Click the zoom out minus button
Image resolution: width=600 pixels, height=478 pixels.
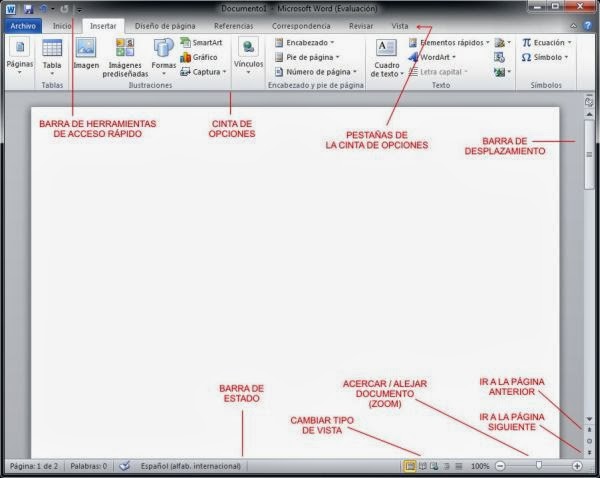(500, 466)
